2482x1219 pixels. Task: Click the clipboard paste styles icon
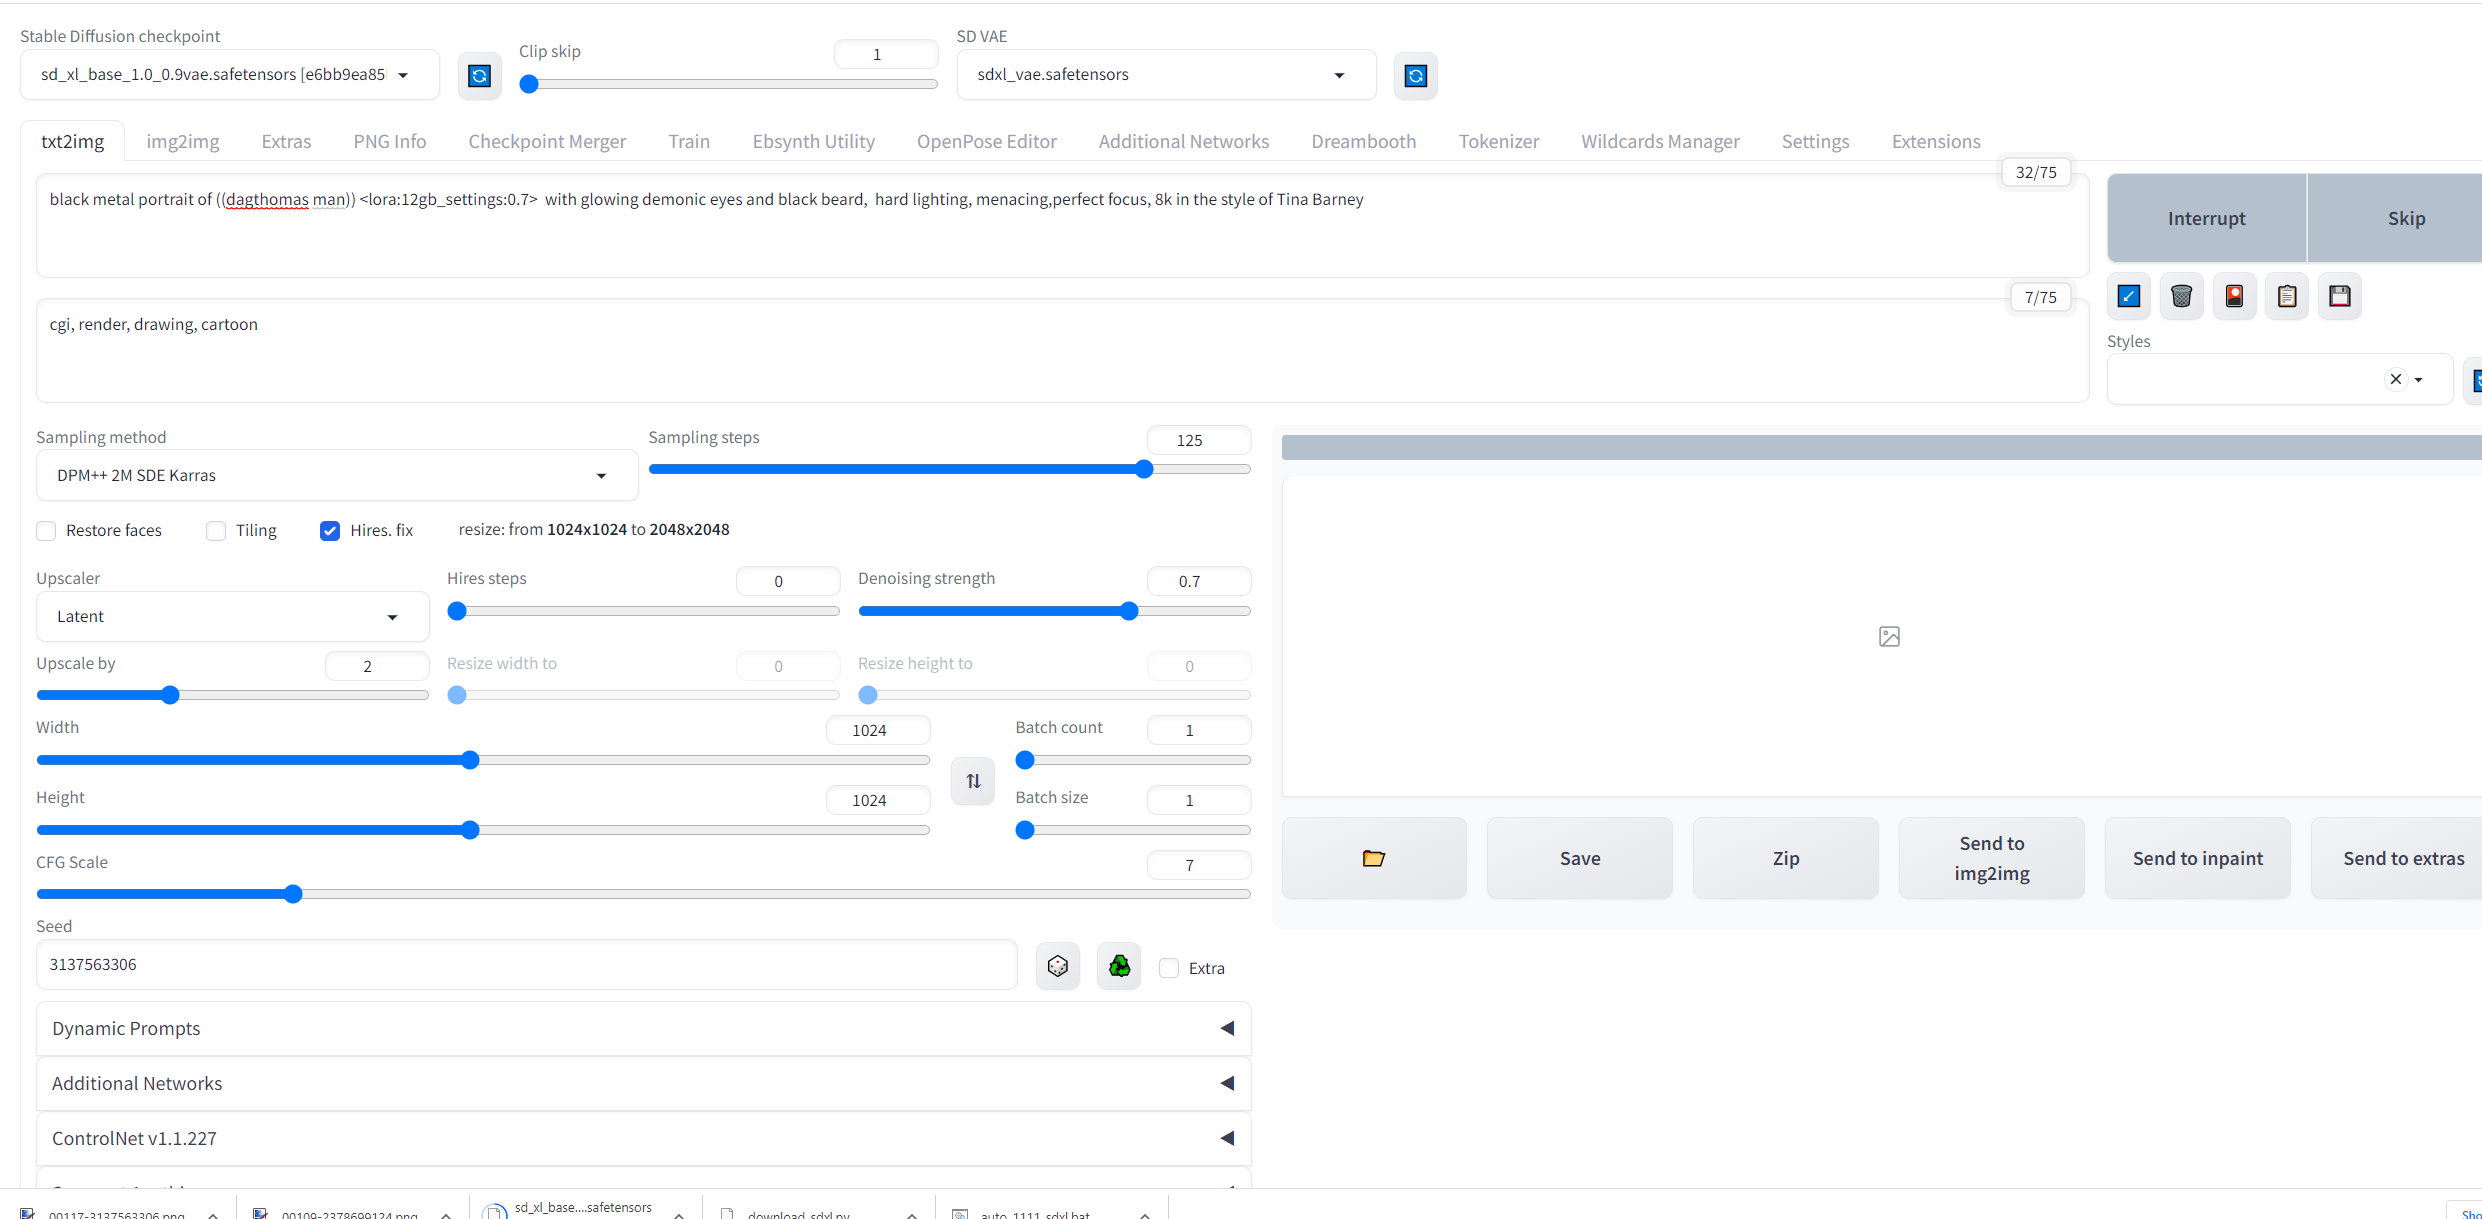click(x=2286, y=296)
